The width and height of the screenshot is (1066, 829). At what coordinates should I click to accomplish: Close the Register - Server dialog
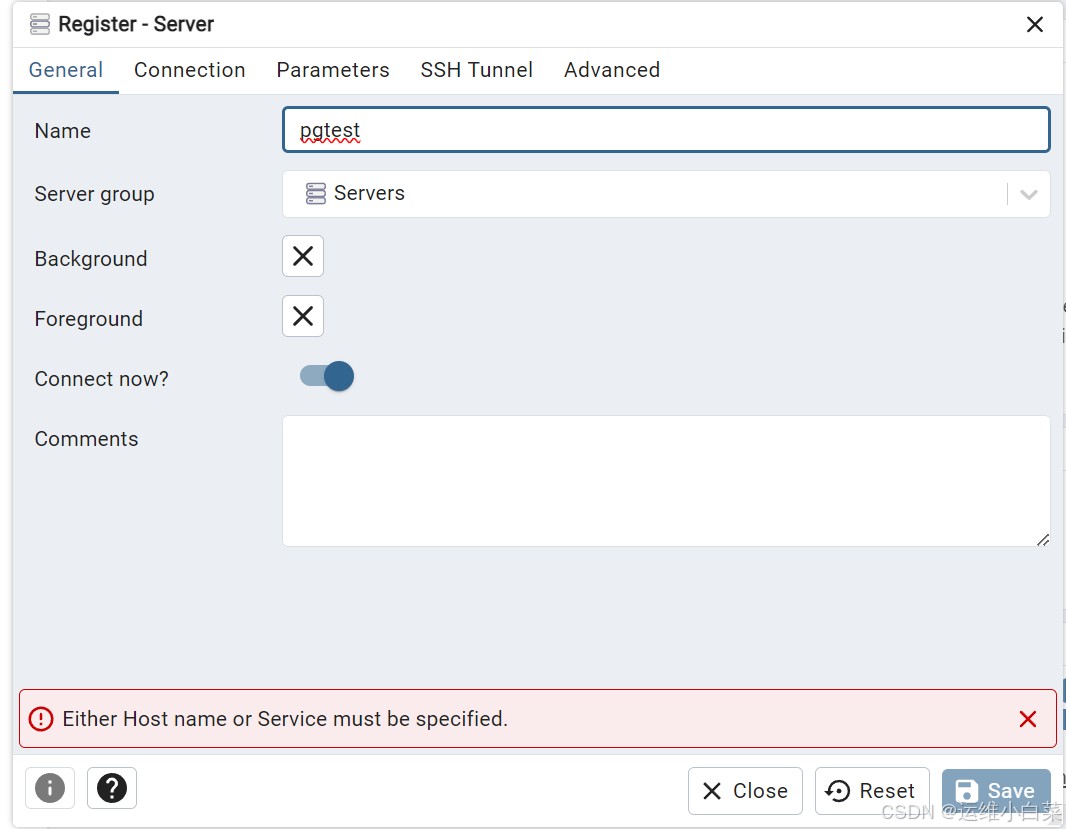[1035, 25]
